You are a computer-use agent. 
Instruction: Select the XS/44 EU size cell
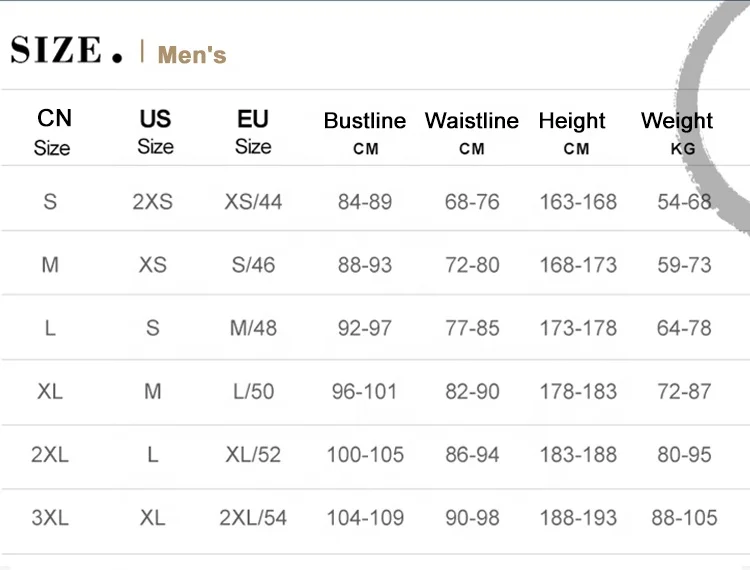point(253,201)
